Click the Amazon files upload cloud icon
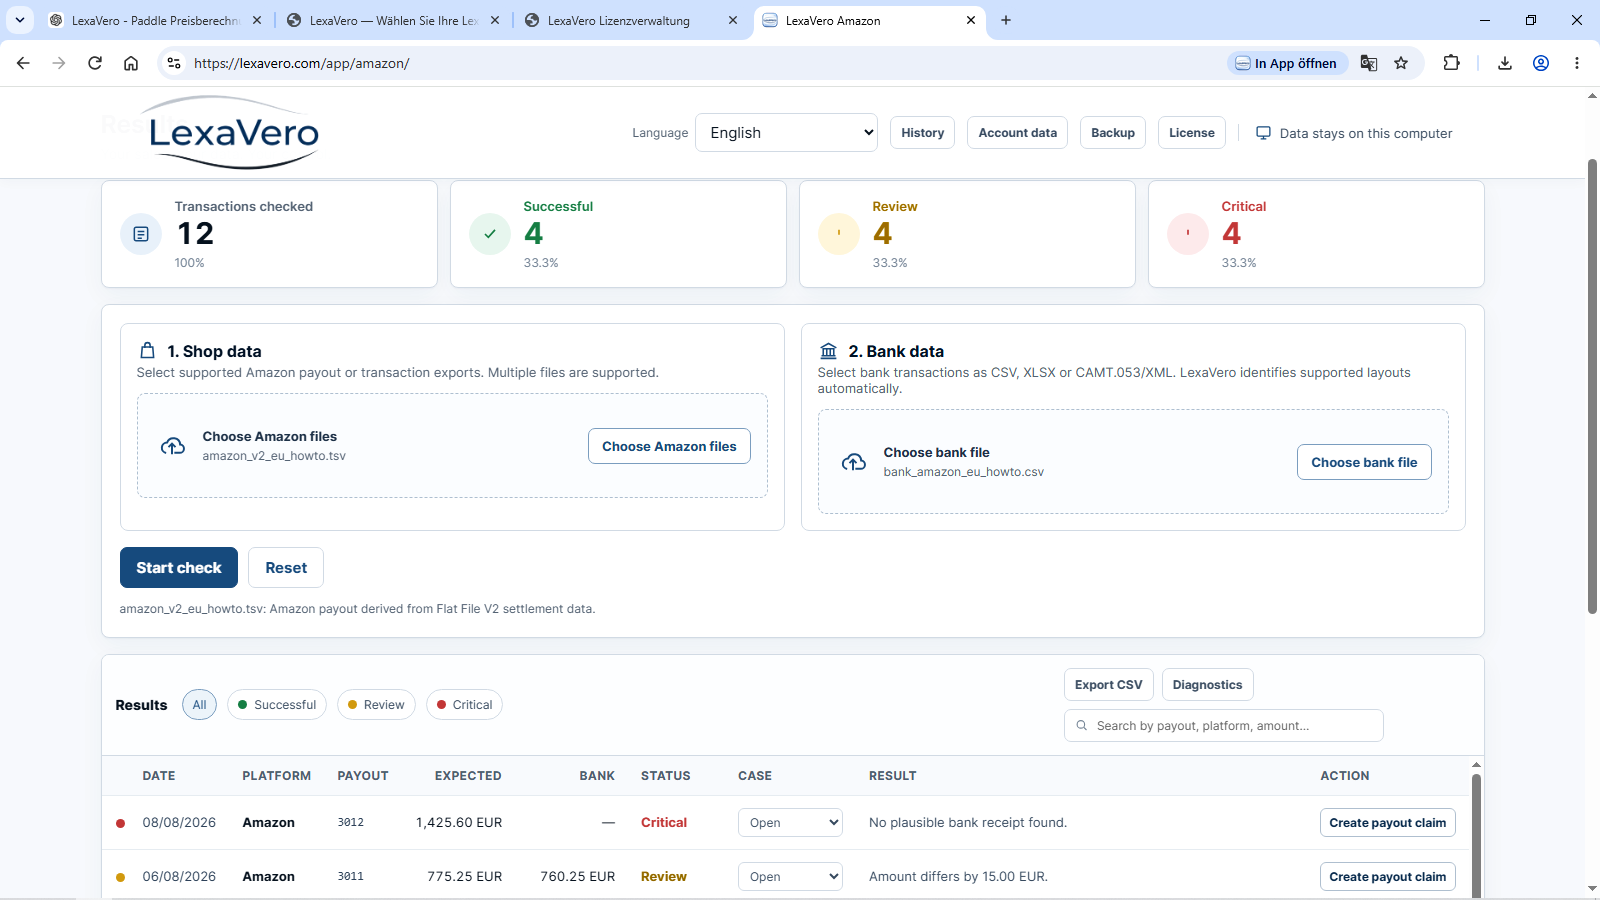Screen dimensions: 1600x900 pos(173,446)
